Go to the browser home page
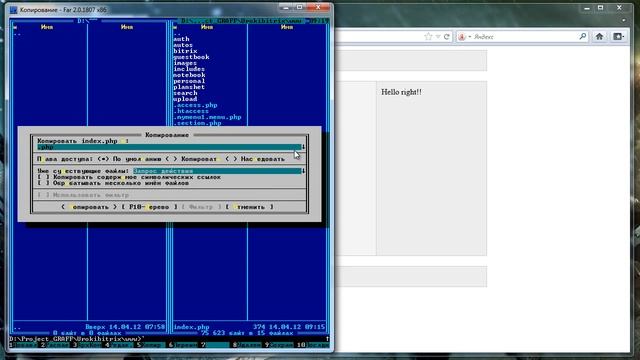The height and width of the screenshot is (360, 640). coord(599,37)
